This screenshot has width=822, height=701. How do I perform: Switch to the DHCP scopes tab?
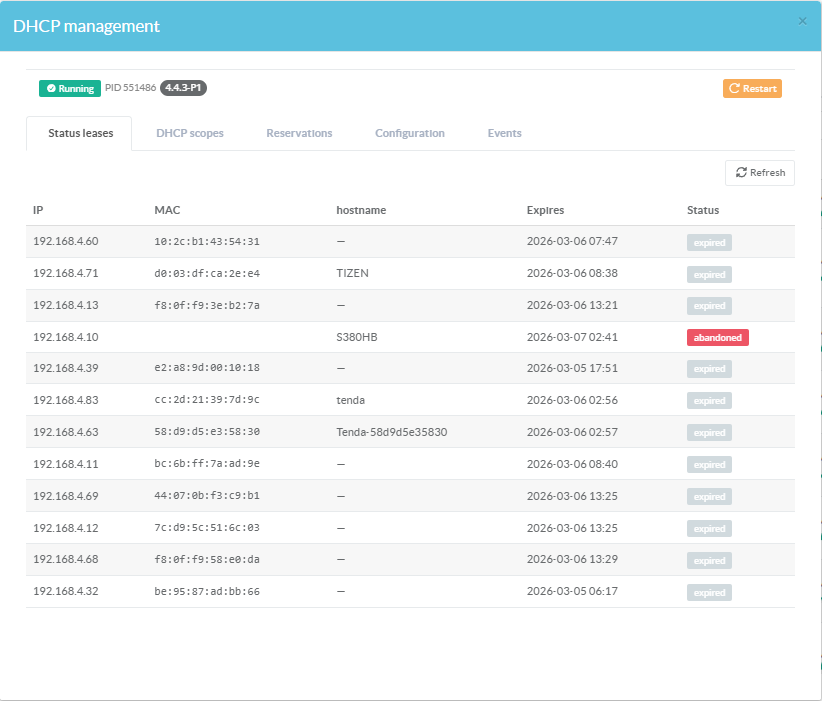(190, 133)
